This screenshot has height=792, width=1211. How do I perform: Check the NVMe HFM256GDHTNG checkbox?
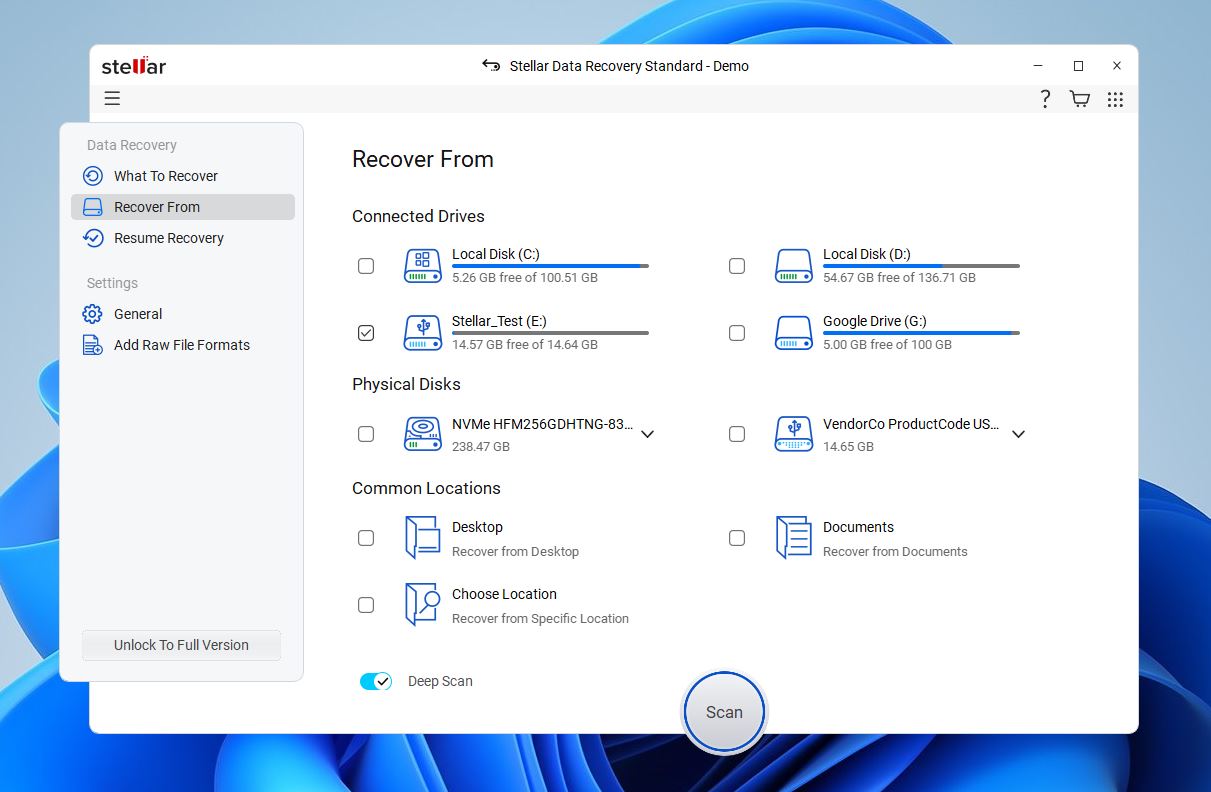coord(366,434)
